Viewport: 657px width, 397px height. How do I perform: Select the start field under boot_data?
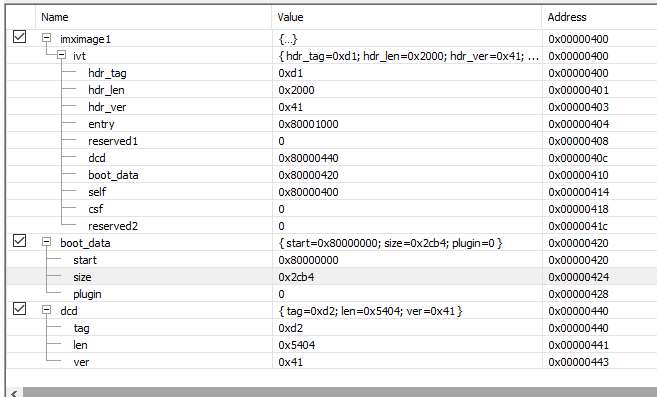point(85,260)
